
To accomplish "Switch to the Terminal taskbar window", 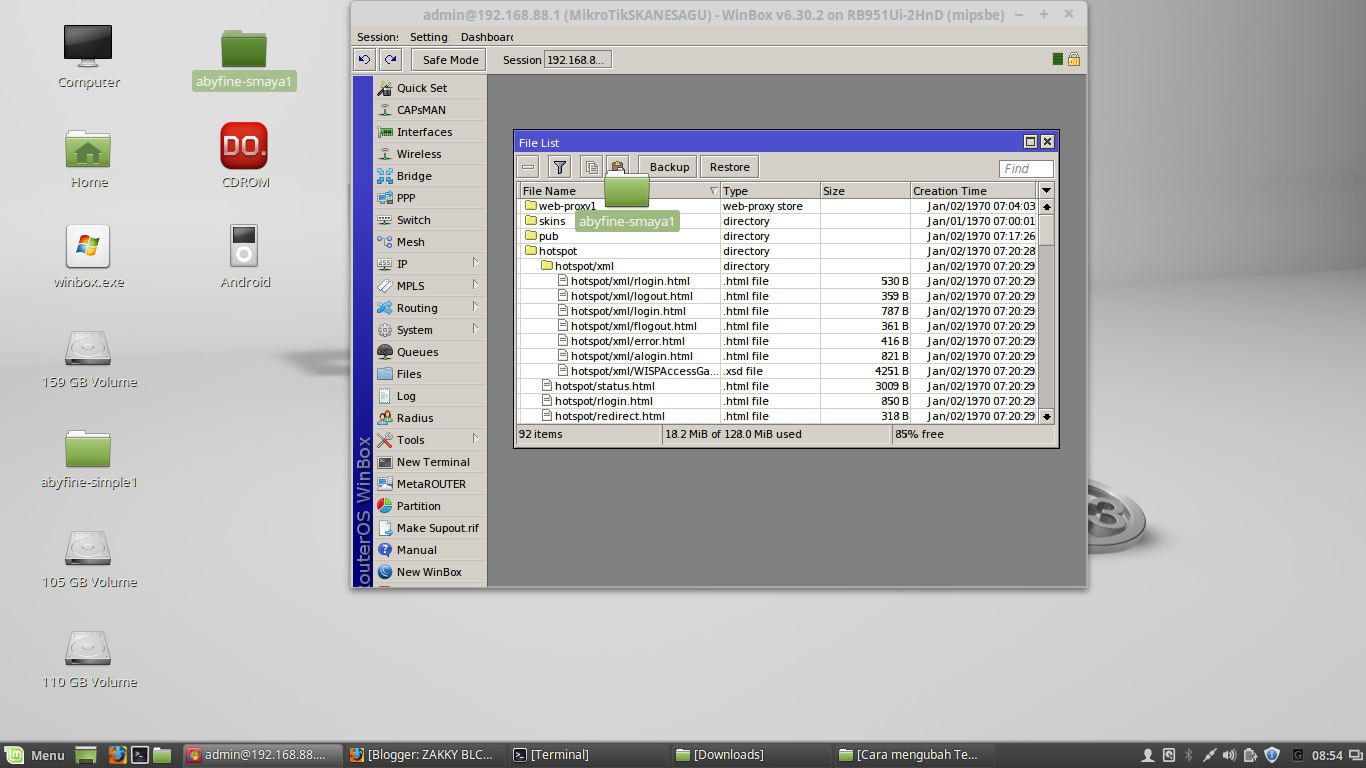I will click(x=588, y=755).
